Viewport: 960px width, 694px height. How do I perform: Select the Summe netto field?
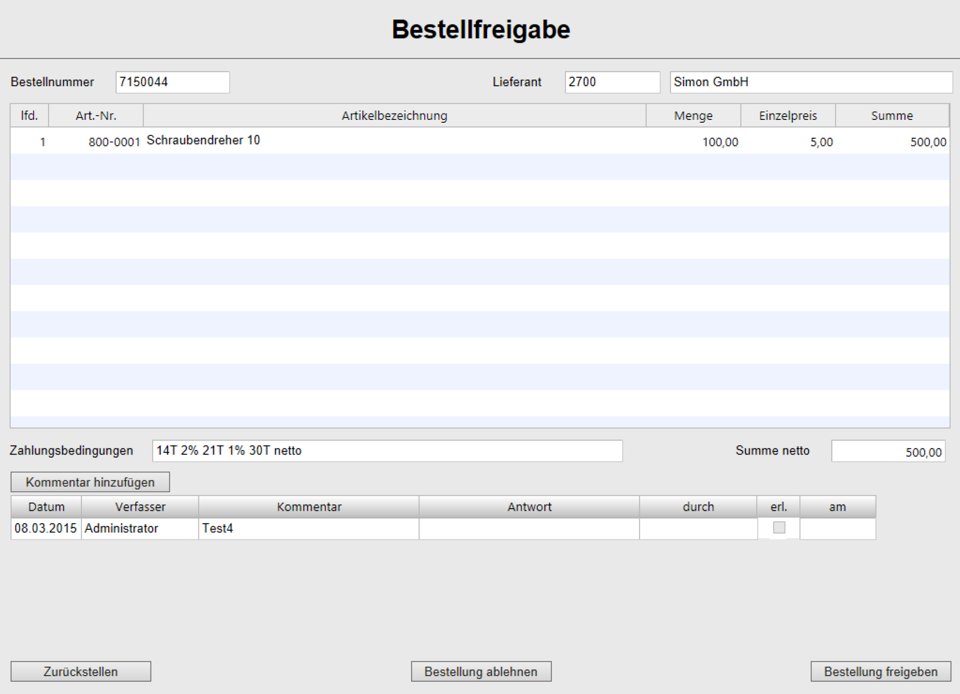point(888,451)
